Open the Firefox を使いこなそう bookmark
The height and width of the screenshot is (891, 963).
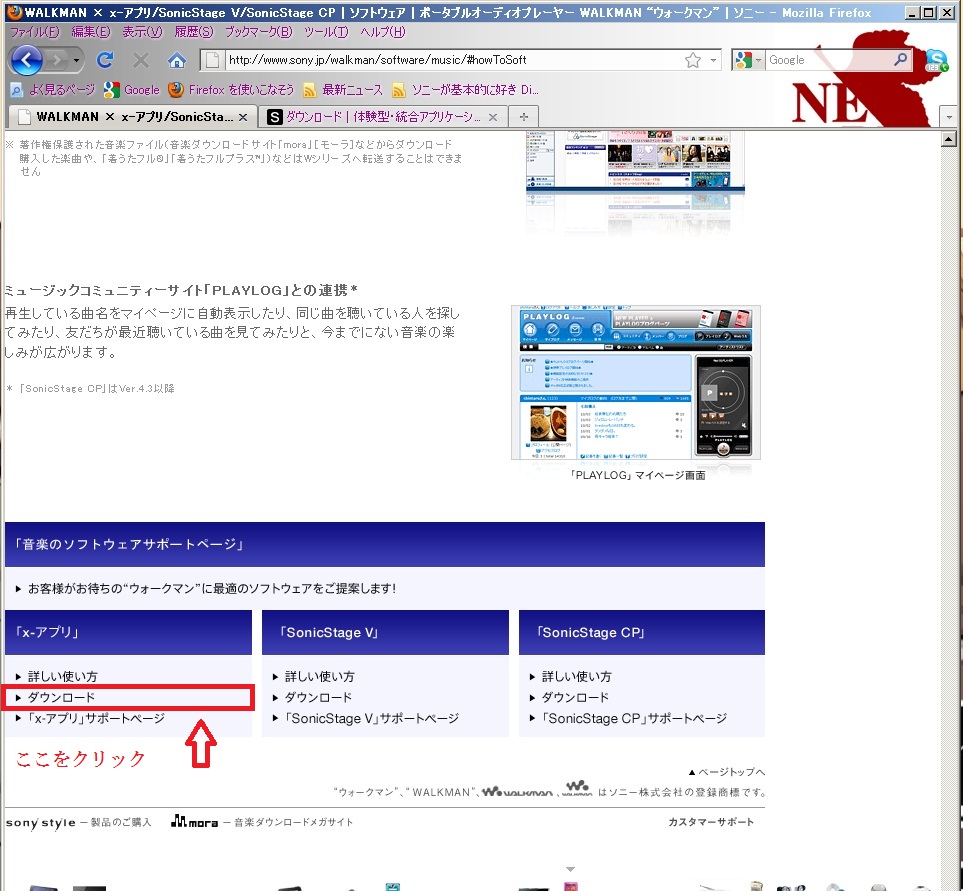coord(232,90)
